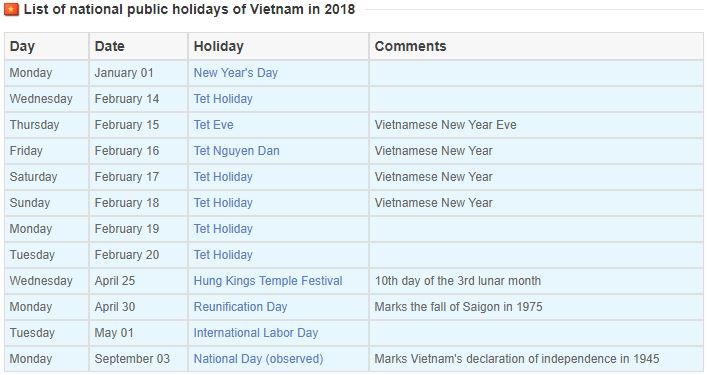Open the International Labor Day link
707x375 pixels.
tap(256, 333)
